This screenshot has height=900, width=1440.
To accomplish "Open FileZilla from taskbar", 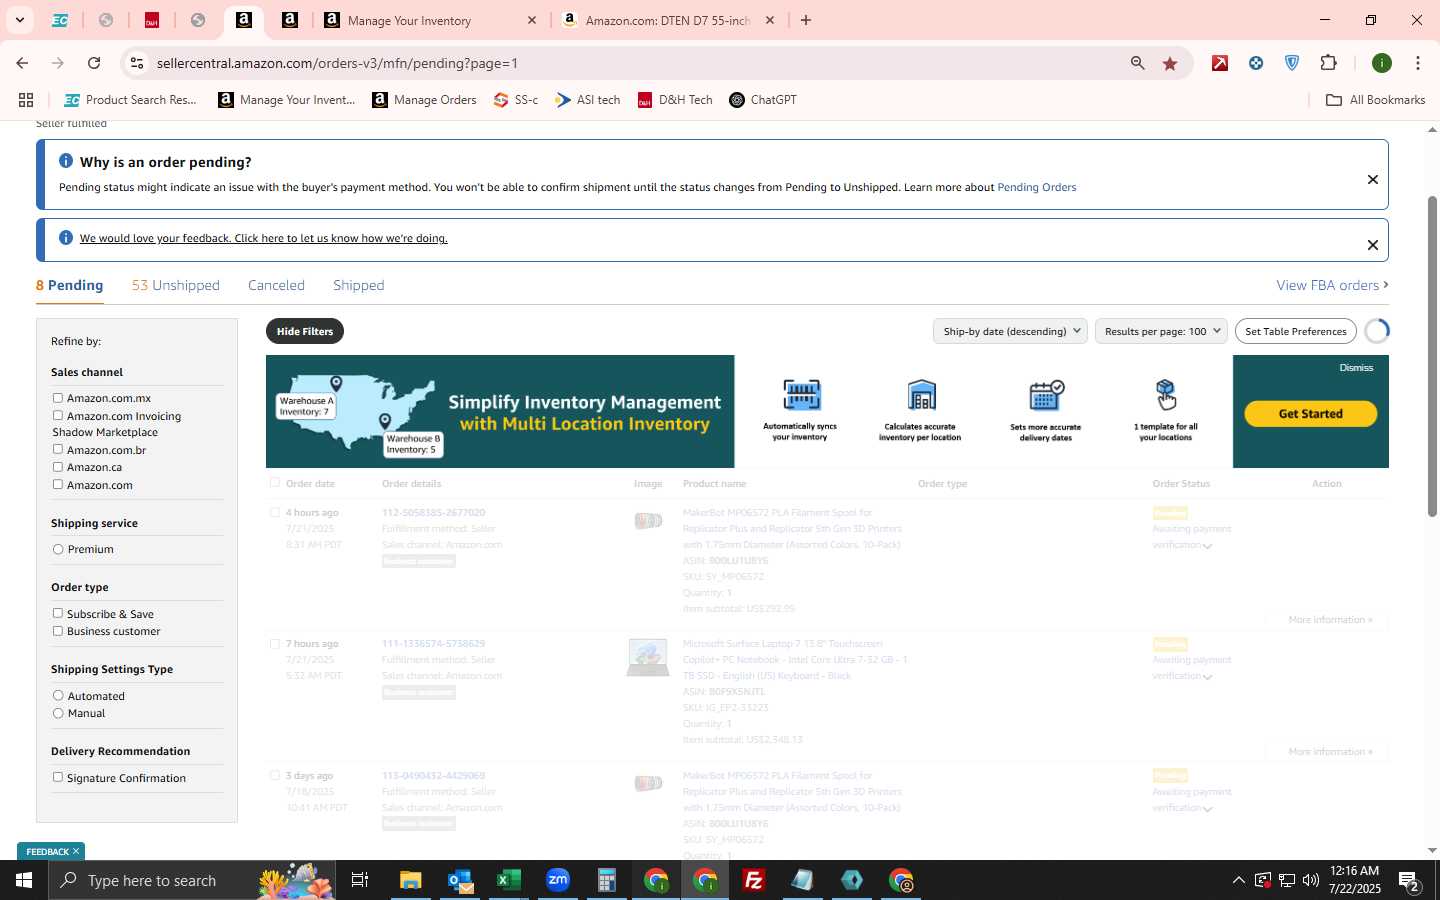I will (754, 880).
